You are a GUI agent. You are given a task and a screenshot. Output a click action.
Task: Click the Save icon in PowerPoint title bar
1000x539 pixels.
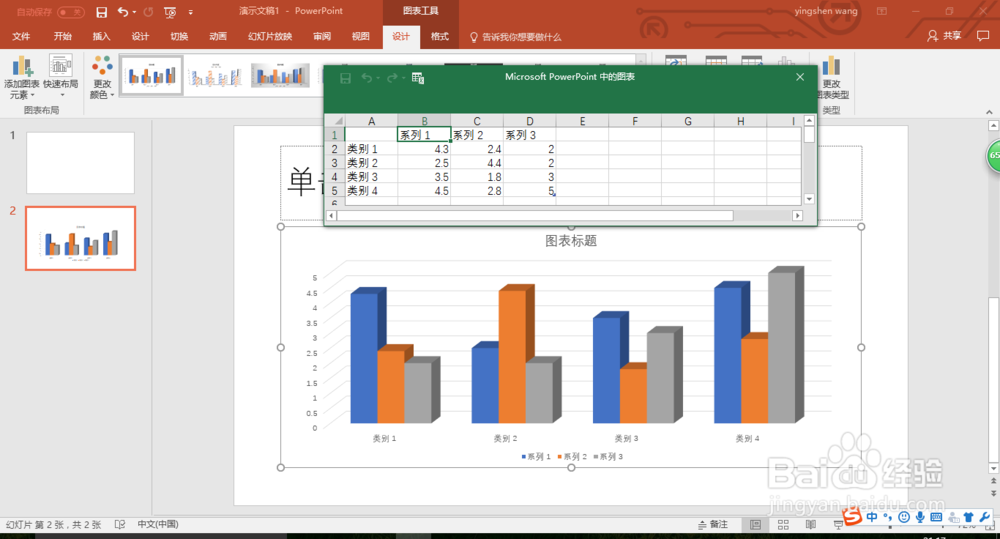101,11
